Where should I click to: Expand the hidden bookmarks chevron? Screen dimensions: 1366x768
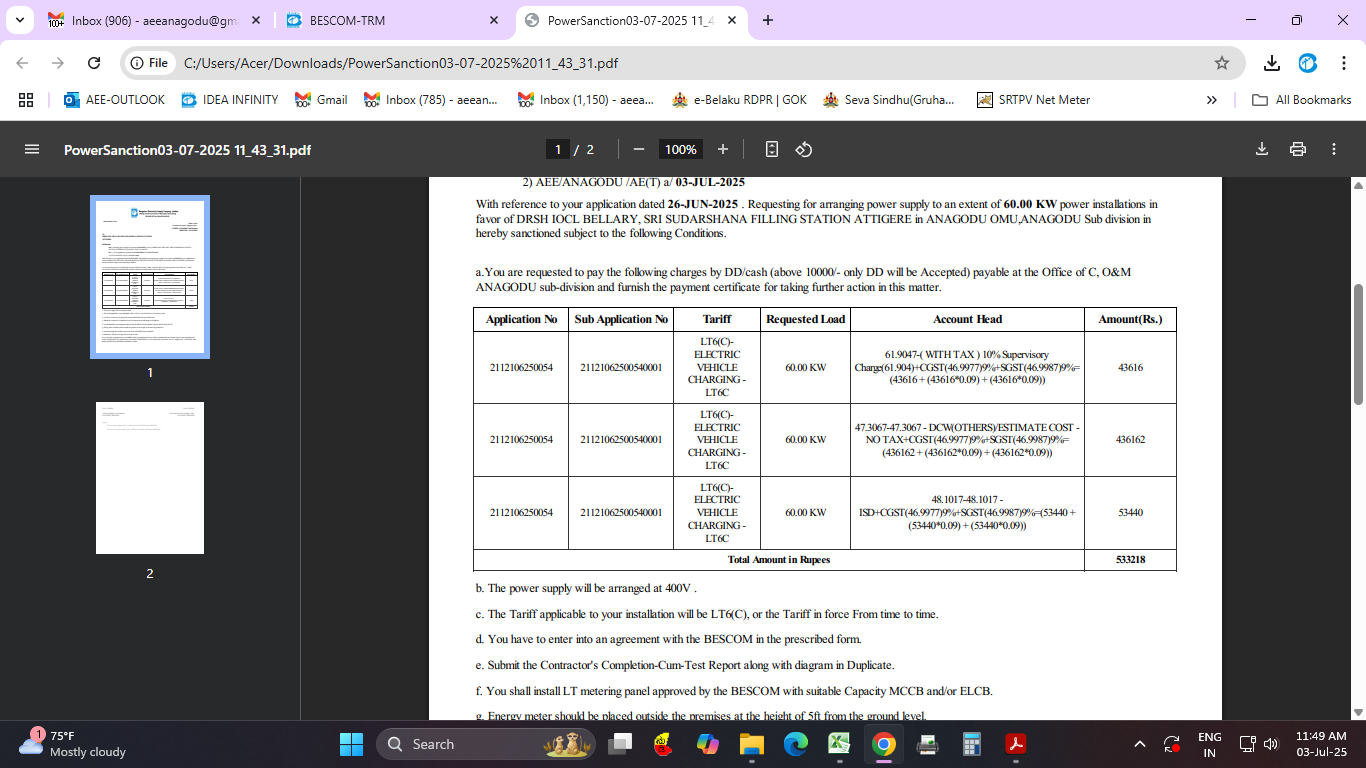(1212, 100)
